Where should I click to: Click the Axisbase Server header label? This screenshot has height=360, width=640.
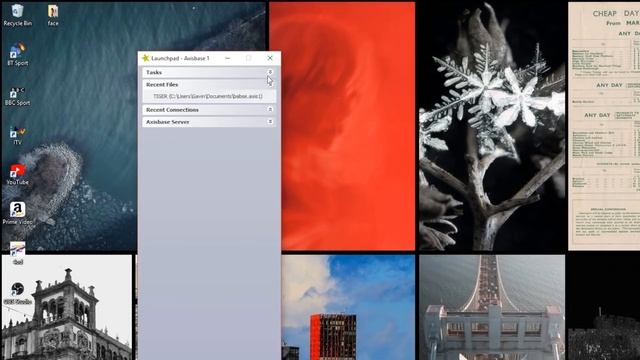[167, 122]
